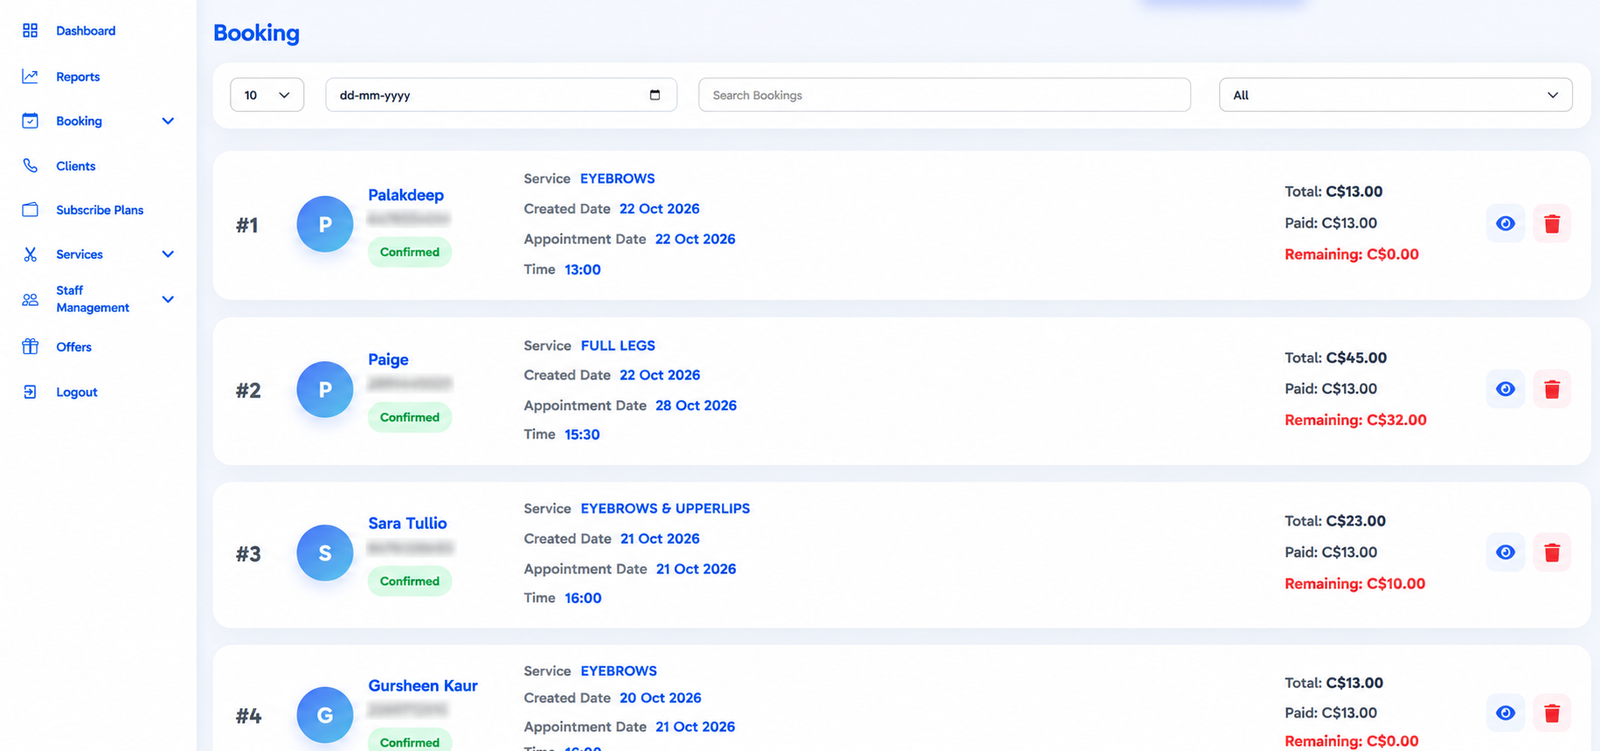This screenshot has width=1600, height=751.
Task: Click the Booking calendar icon in sidebar
Action: click(30, 121)
